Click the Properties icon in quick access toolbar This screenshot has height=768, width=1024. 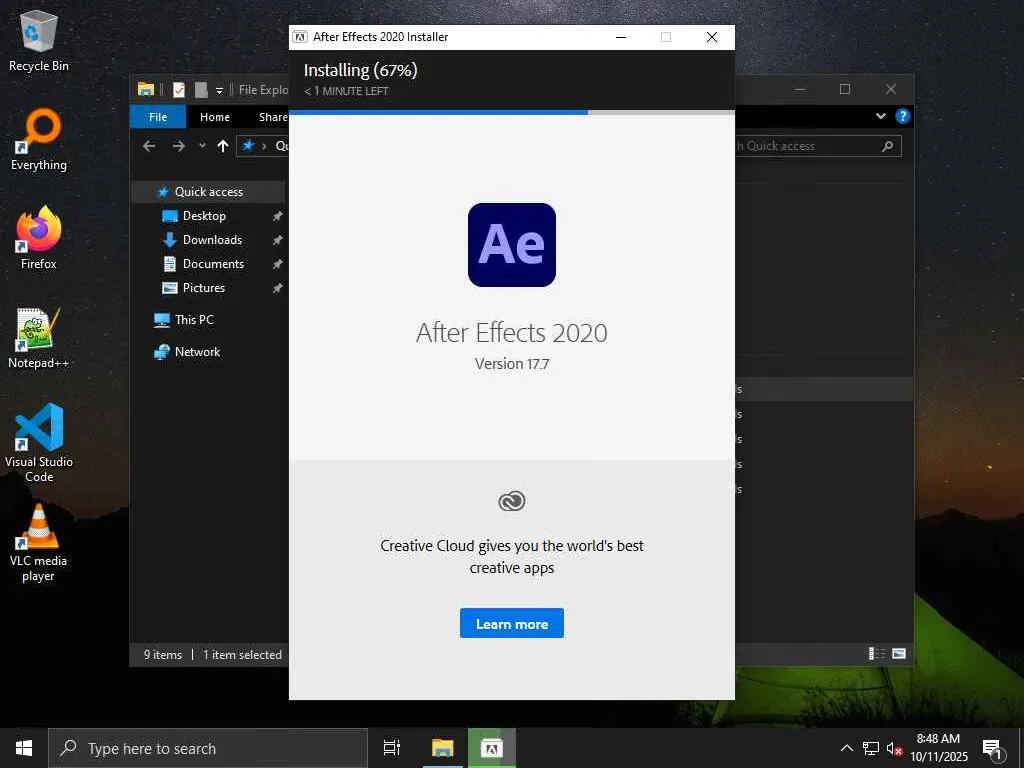tap(179, 89)
